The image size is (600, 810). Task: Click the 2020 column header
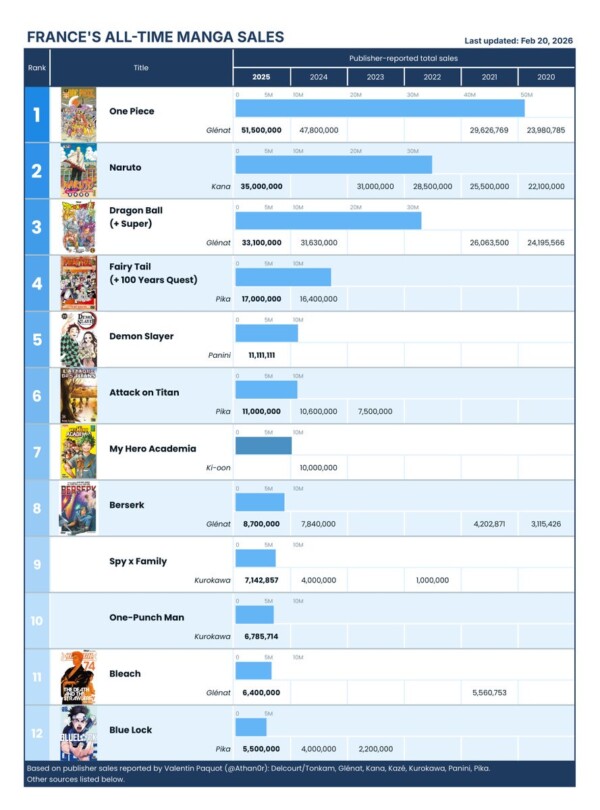coord(546,77)
